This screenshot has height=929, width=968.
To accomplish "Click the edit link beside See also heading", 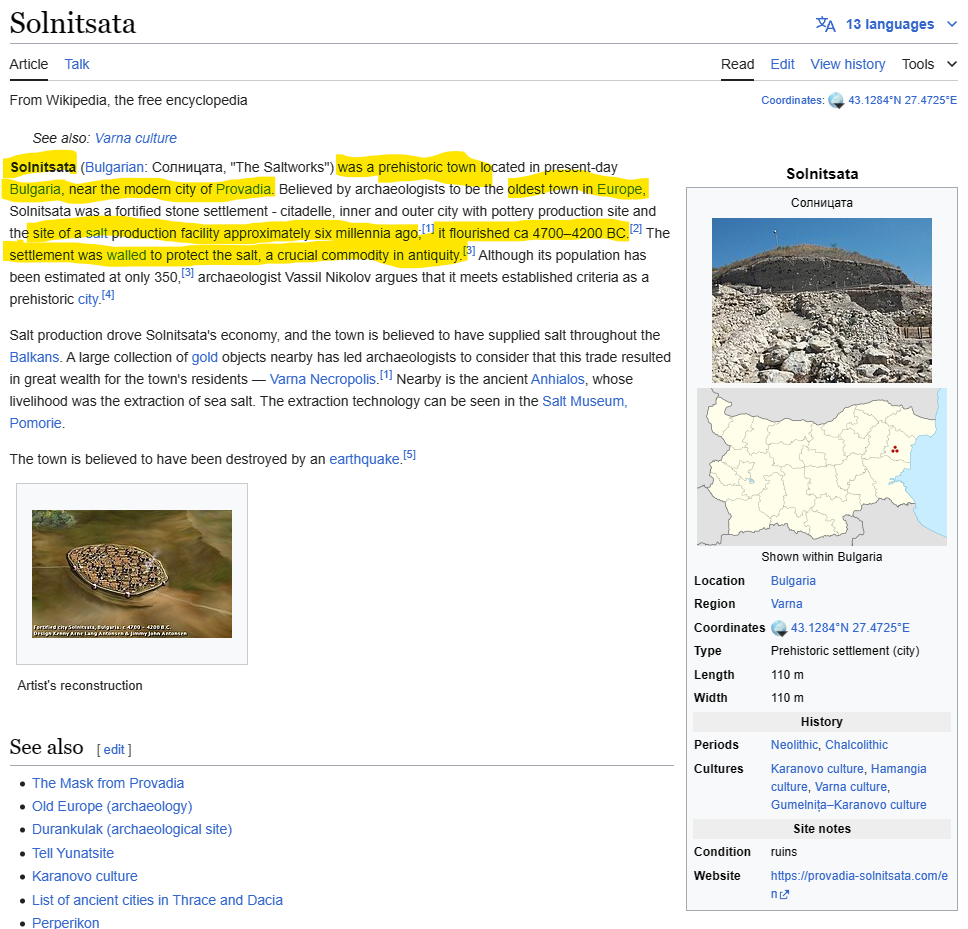I will [x=114, y=749].
